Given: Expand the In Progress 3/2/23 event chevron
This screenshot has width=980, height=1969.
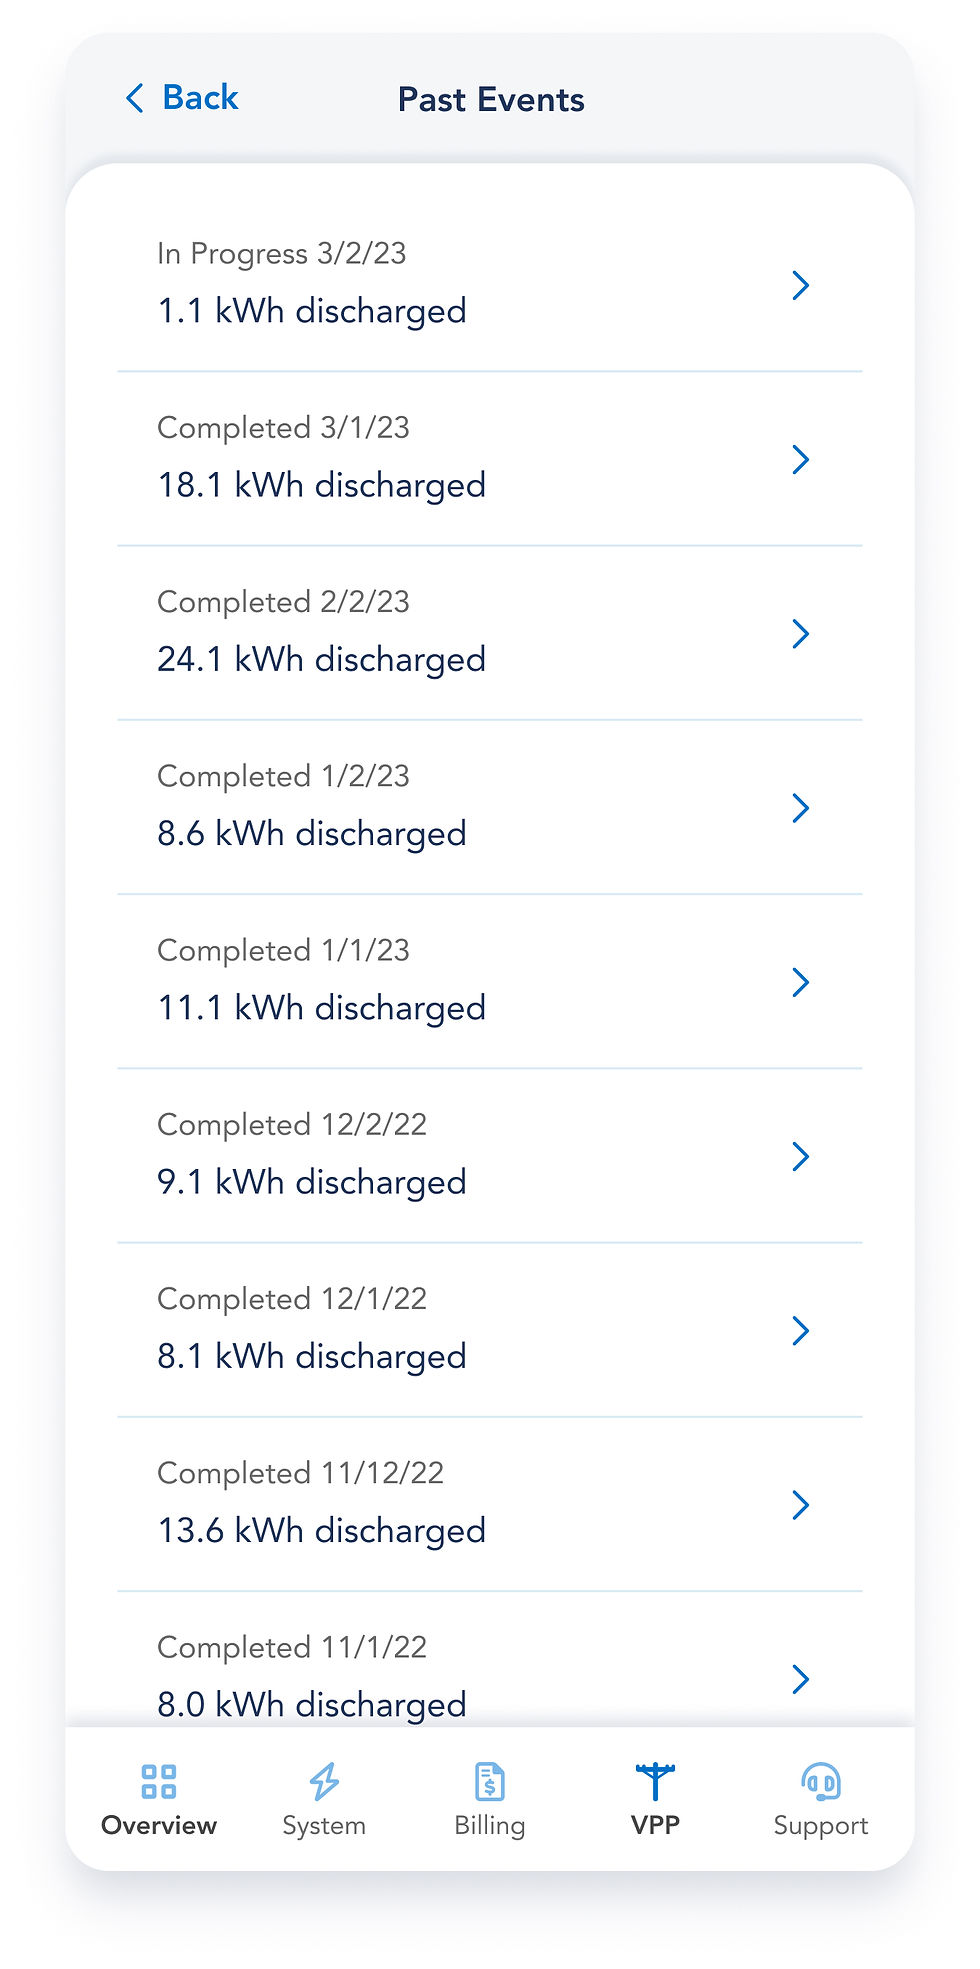Looking at the screenshot, I should pyautogui.click(x=800, y=285).
